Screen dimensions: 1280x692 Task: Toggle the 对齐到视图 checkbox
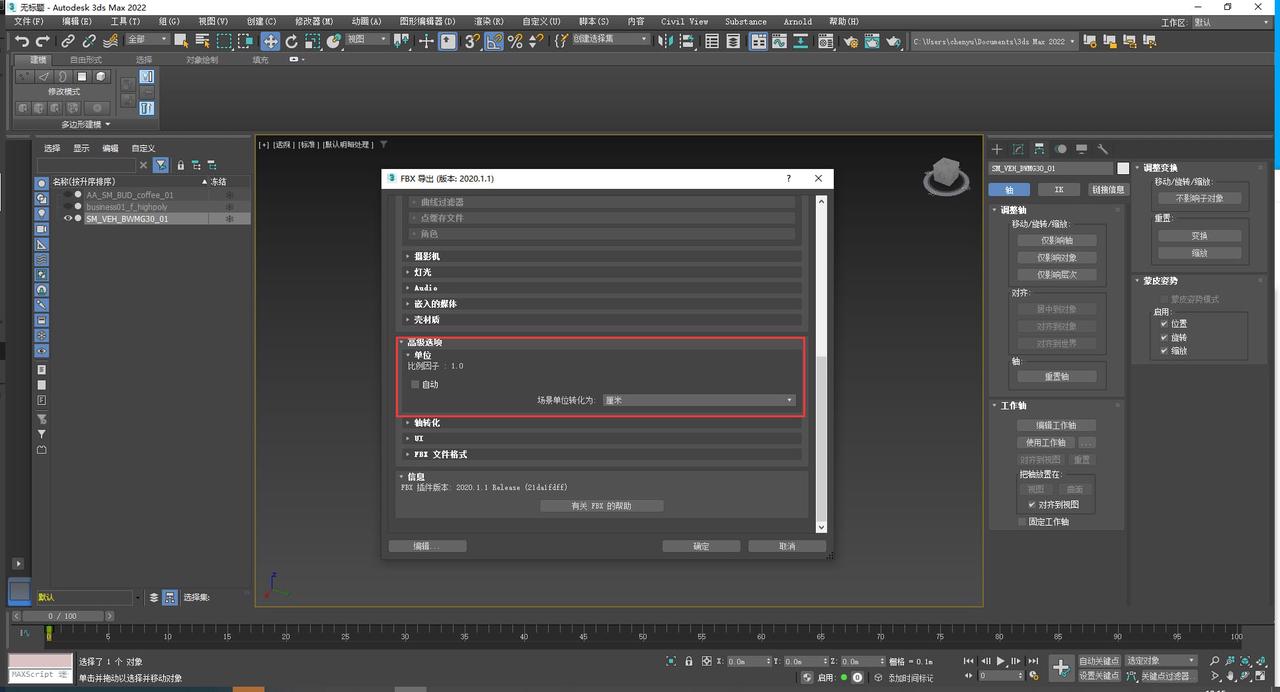click(1032, 505)
